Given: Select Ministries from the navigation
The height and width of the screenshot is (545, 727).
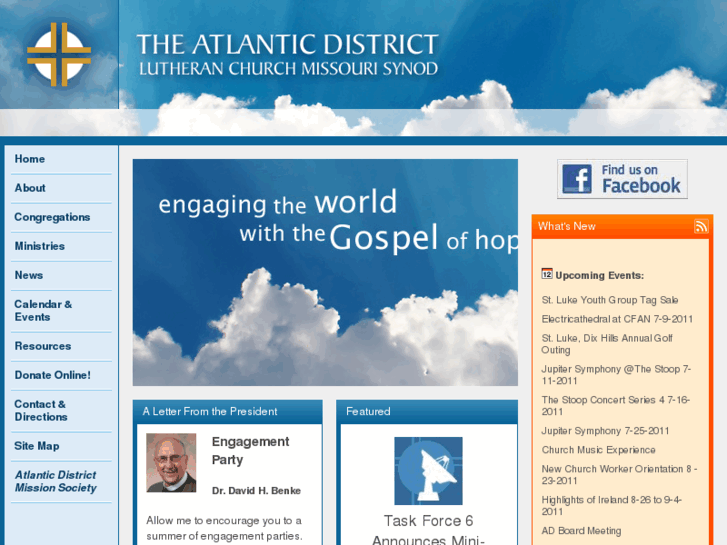Looking at the screenshot, I should click(x=39, y=246).
